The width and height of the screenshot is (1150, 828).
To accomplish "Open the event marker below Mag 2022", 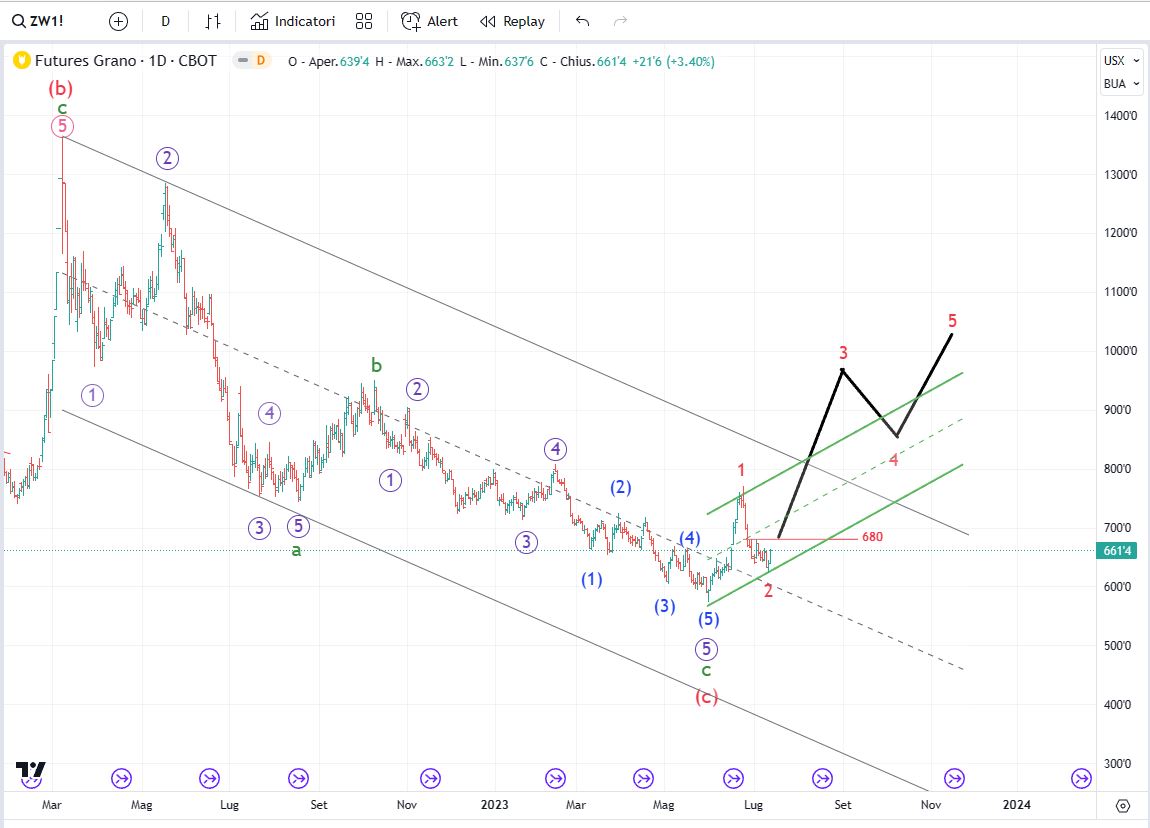I will coord(121,779).
